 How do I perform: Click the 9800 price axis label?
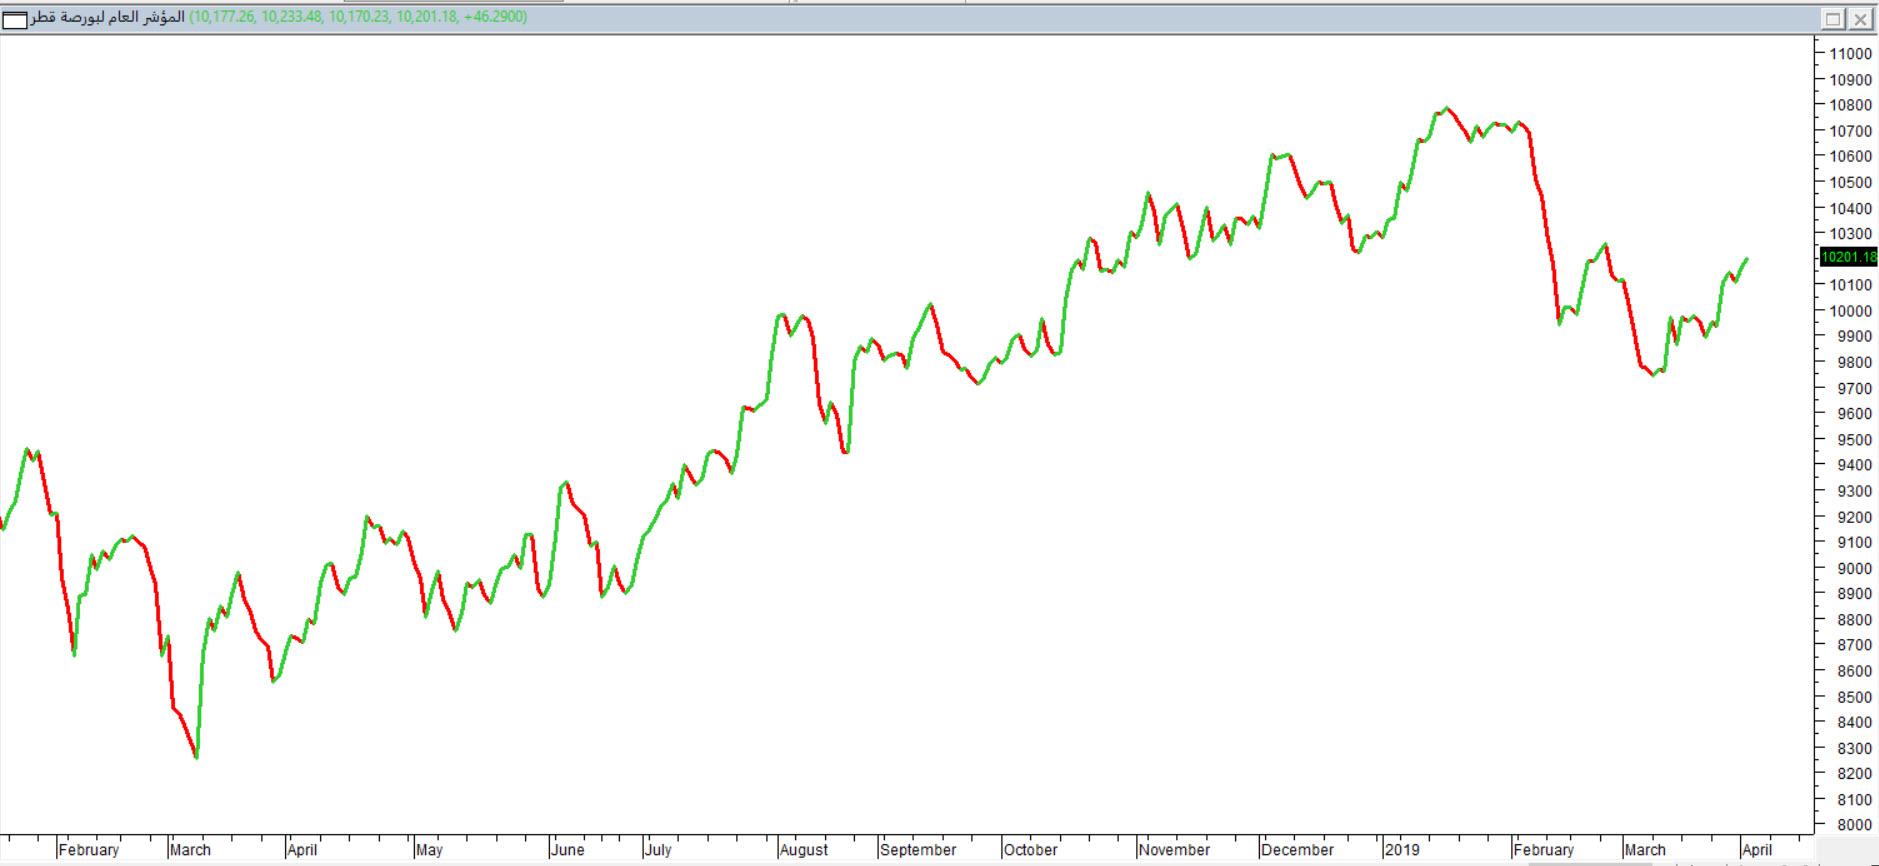click(x=1853, y=362)
